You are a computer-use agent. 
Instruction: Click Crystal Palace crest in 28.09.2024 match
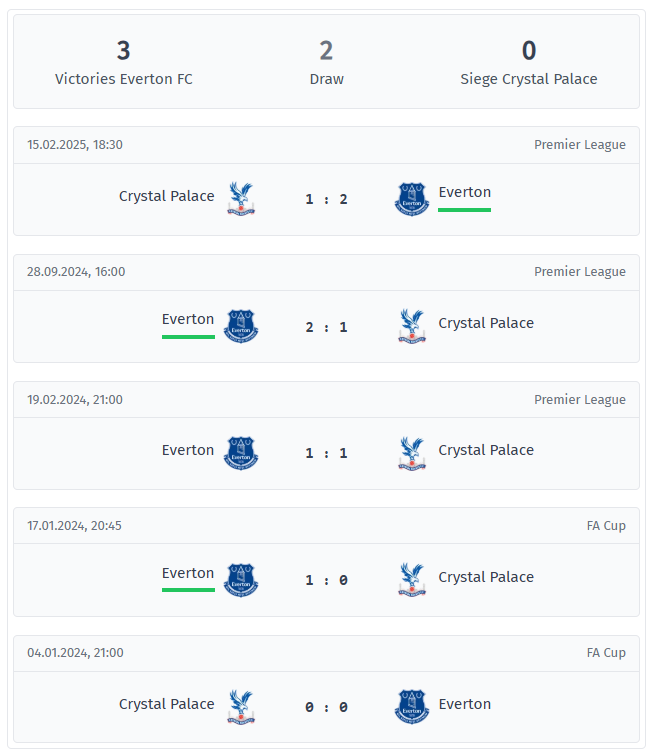coord(412,326)
